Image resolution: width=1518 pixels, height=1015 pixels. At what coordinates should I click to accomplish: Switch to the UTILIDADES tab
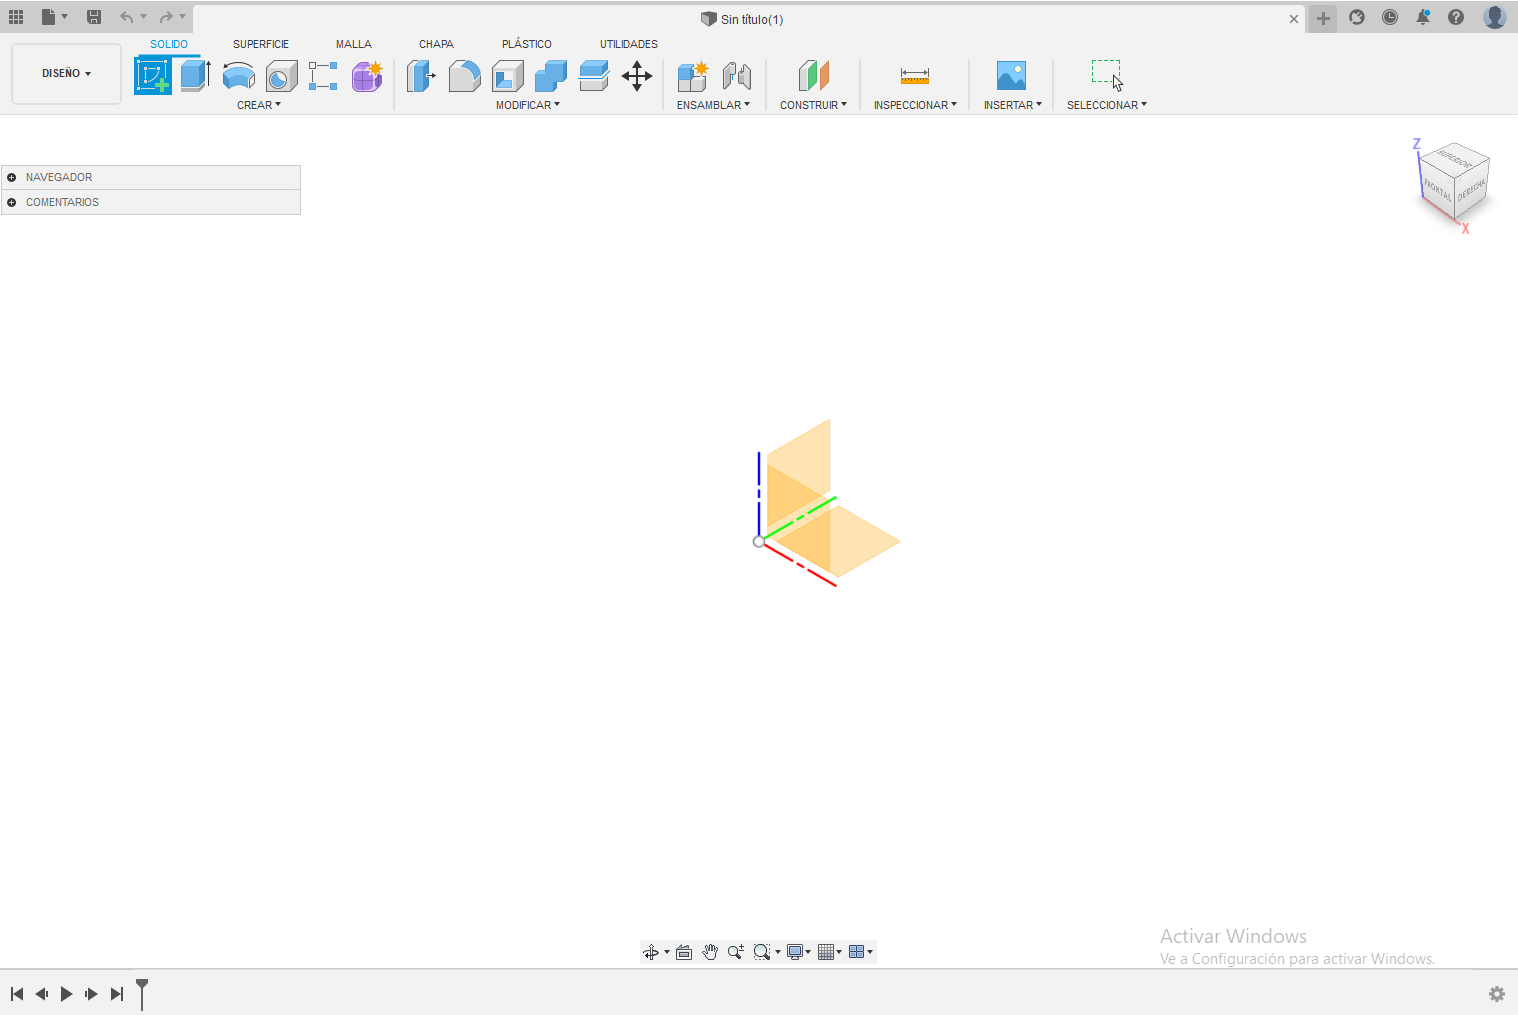[x=629, y=44]
